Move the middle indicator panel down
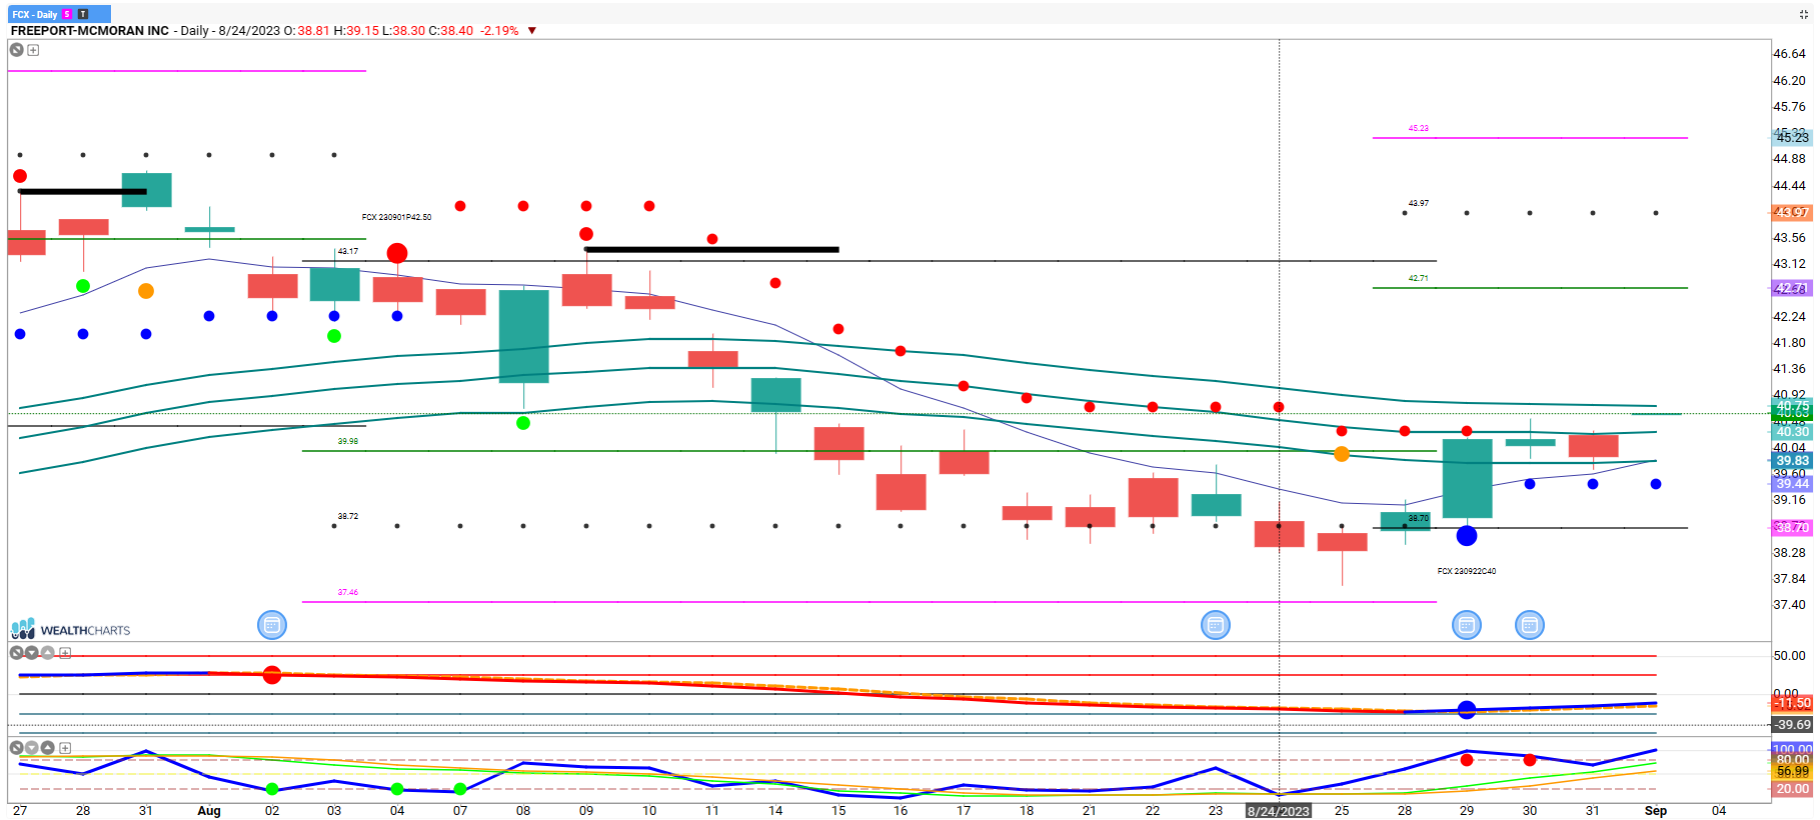 (x=32, y=653)
